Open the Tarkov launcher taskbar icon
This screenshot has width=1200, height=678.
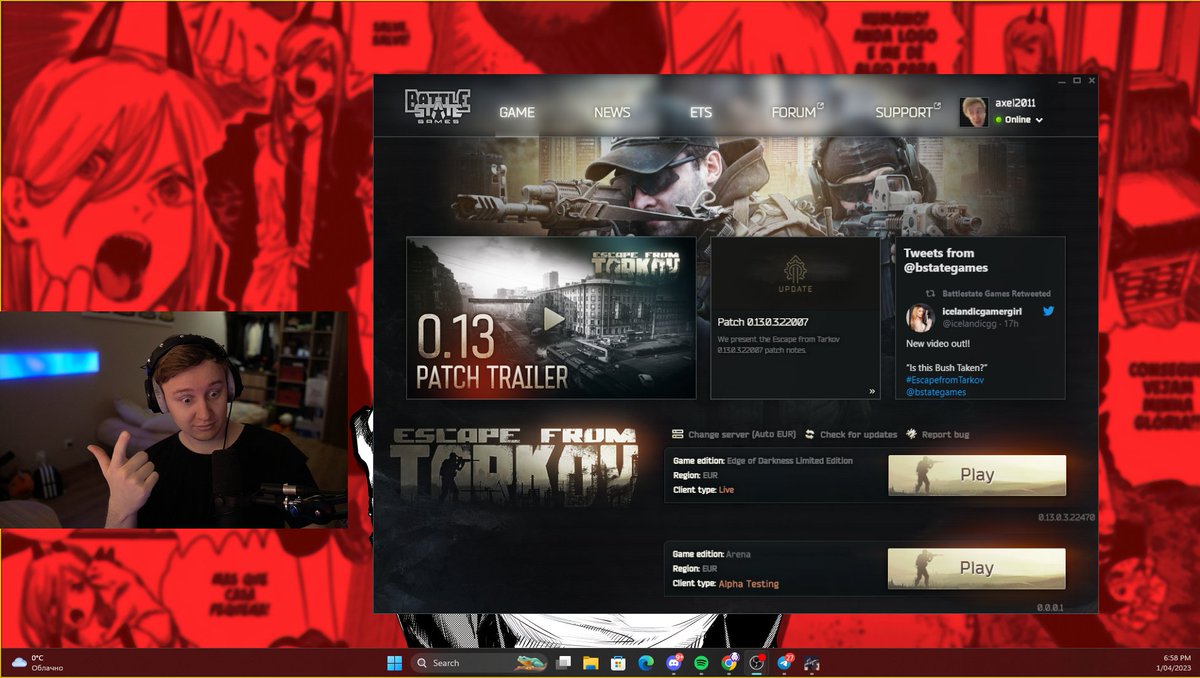tap(812, 662)
